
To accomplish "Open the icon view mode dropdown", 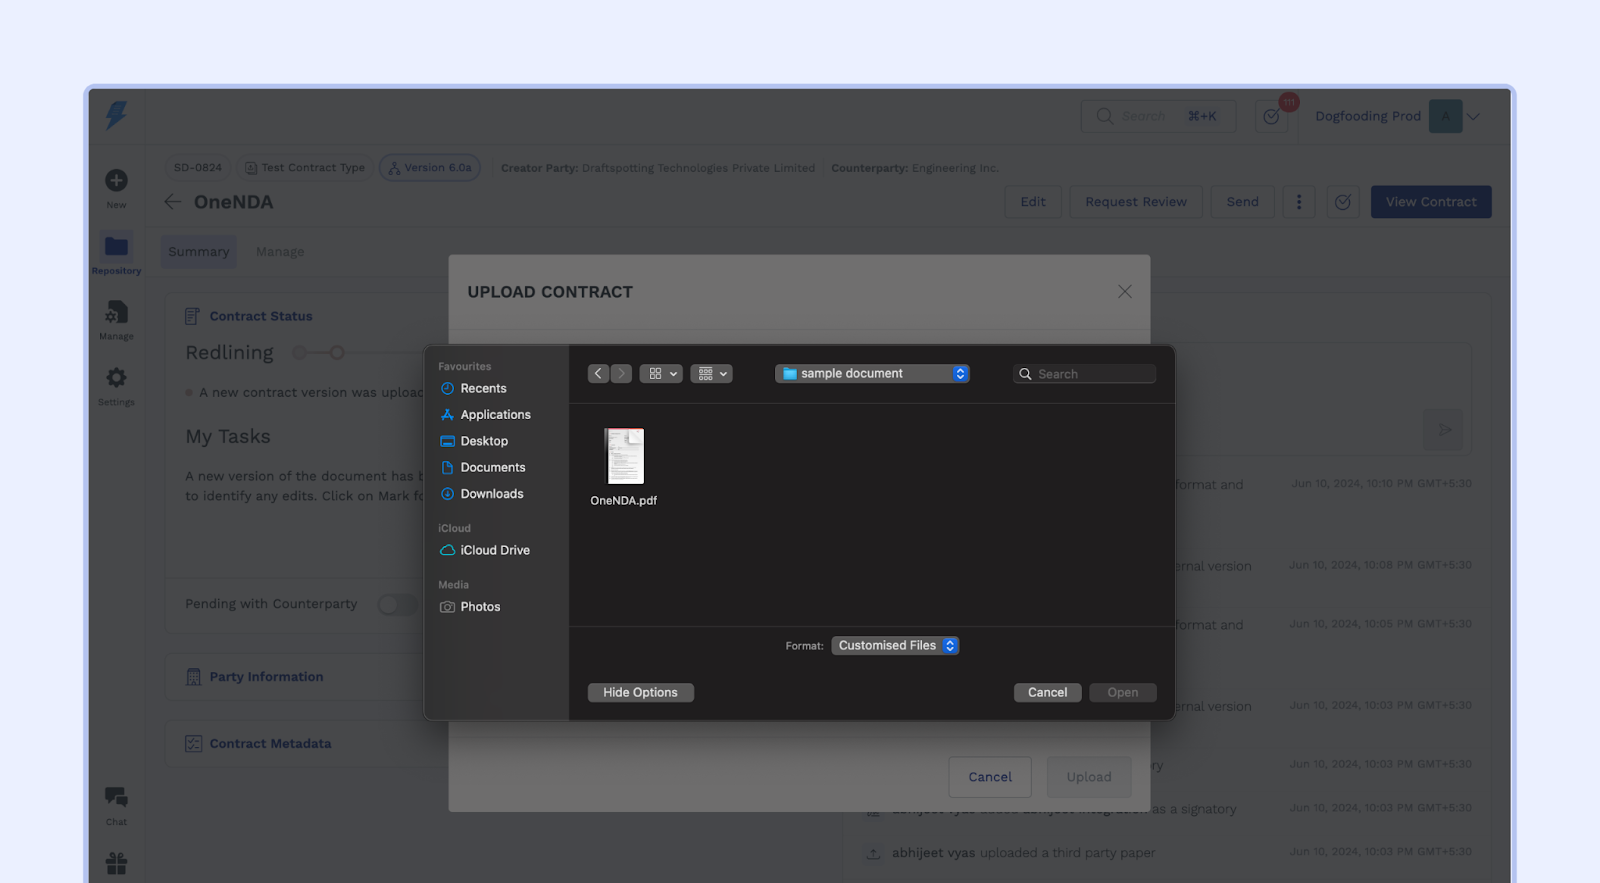I will (661, 374).
